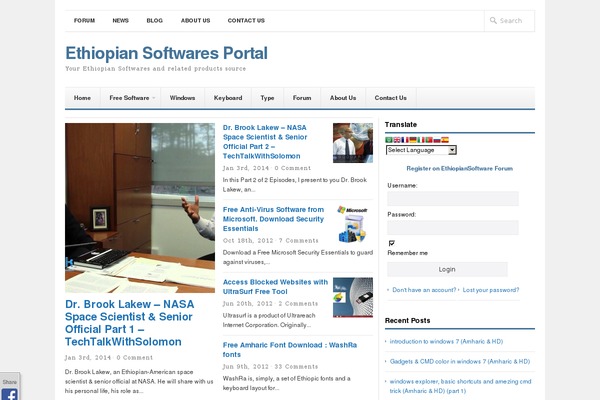600x400 pixels.
Task: Click the Arabic flag translate icon
Action: (389, 140)
